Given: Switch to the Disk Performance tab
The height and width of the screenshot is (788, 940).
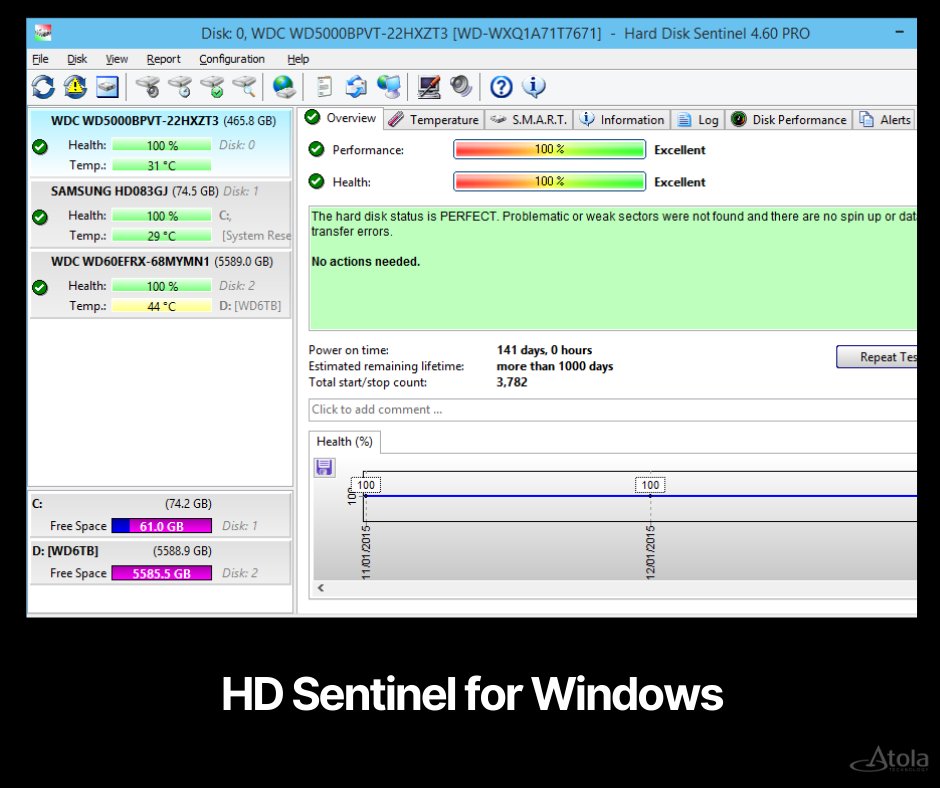Looking at the screenshot, I should pyautogui.click(x=788, y=120).
